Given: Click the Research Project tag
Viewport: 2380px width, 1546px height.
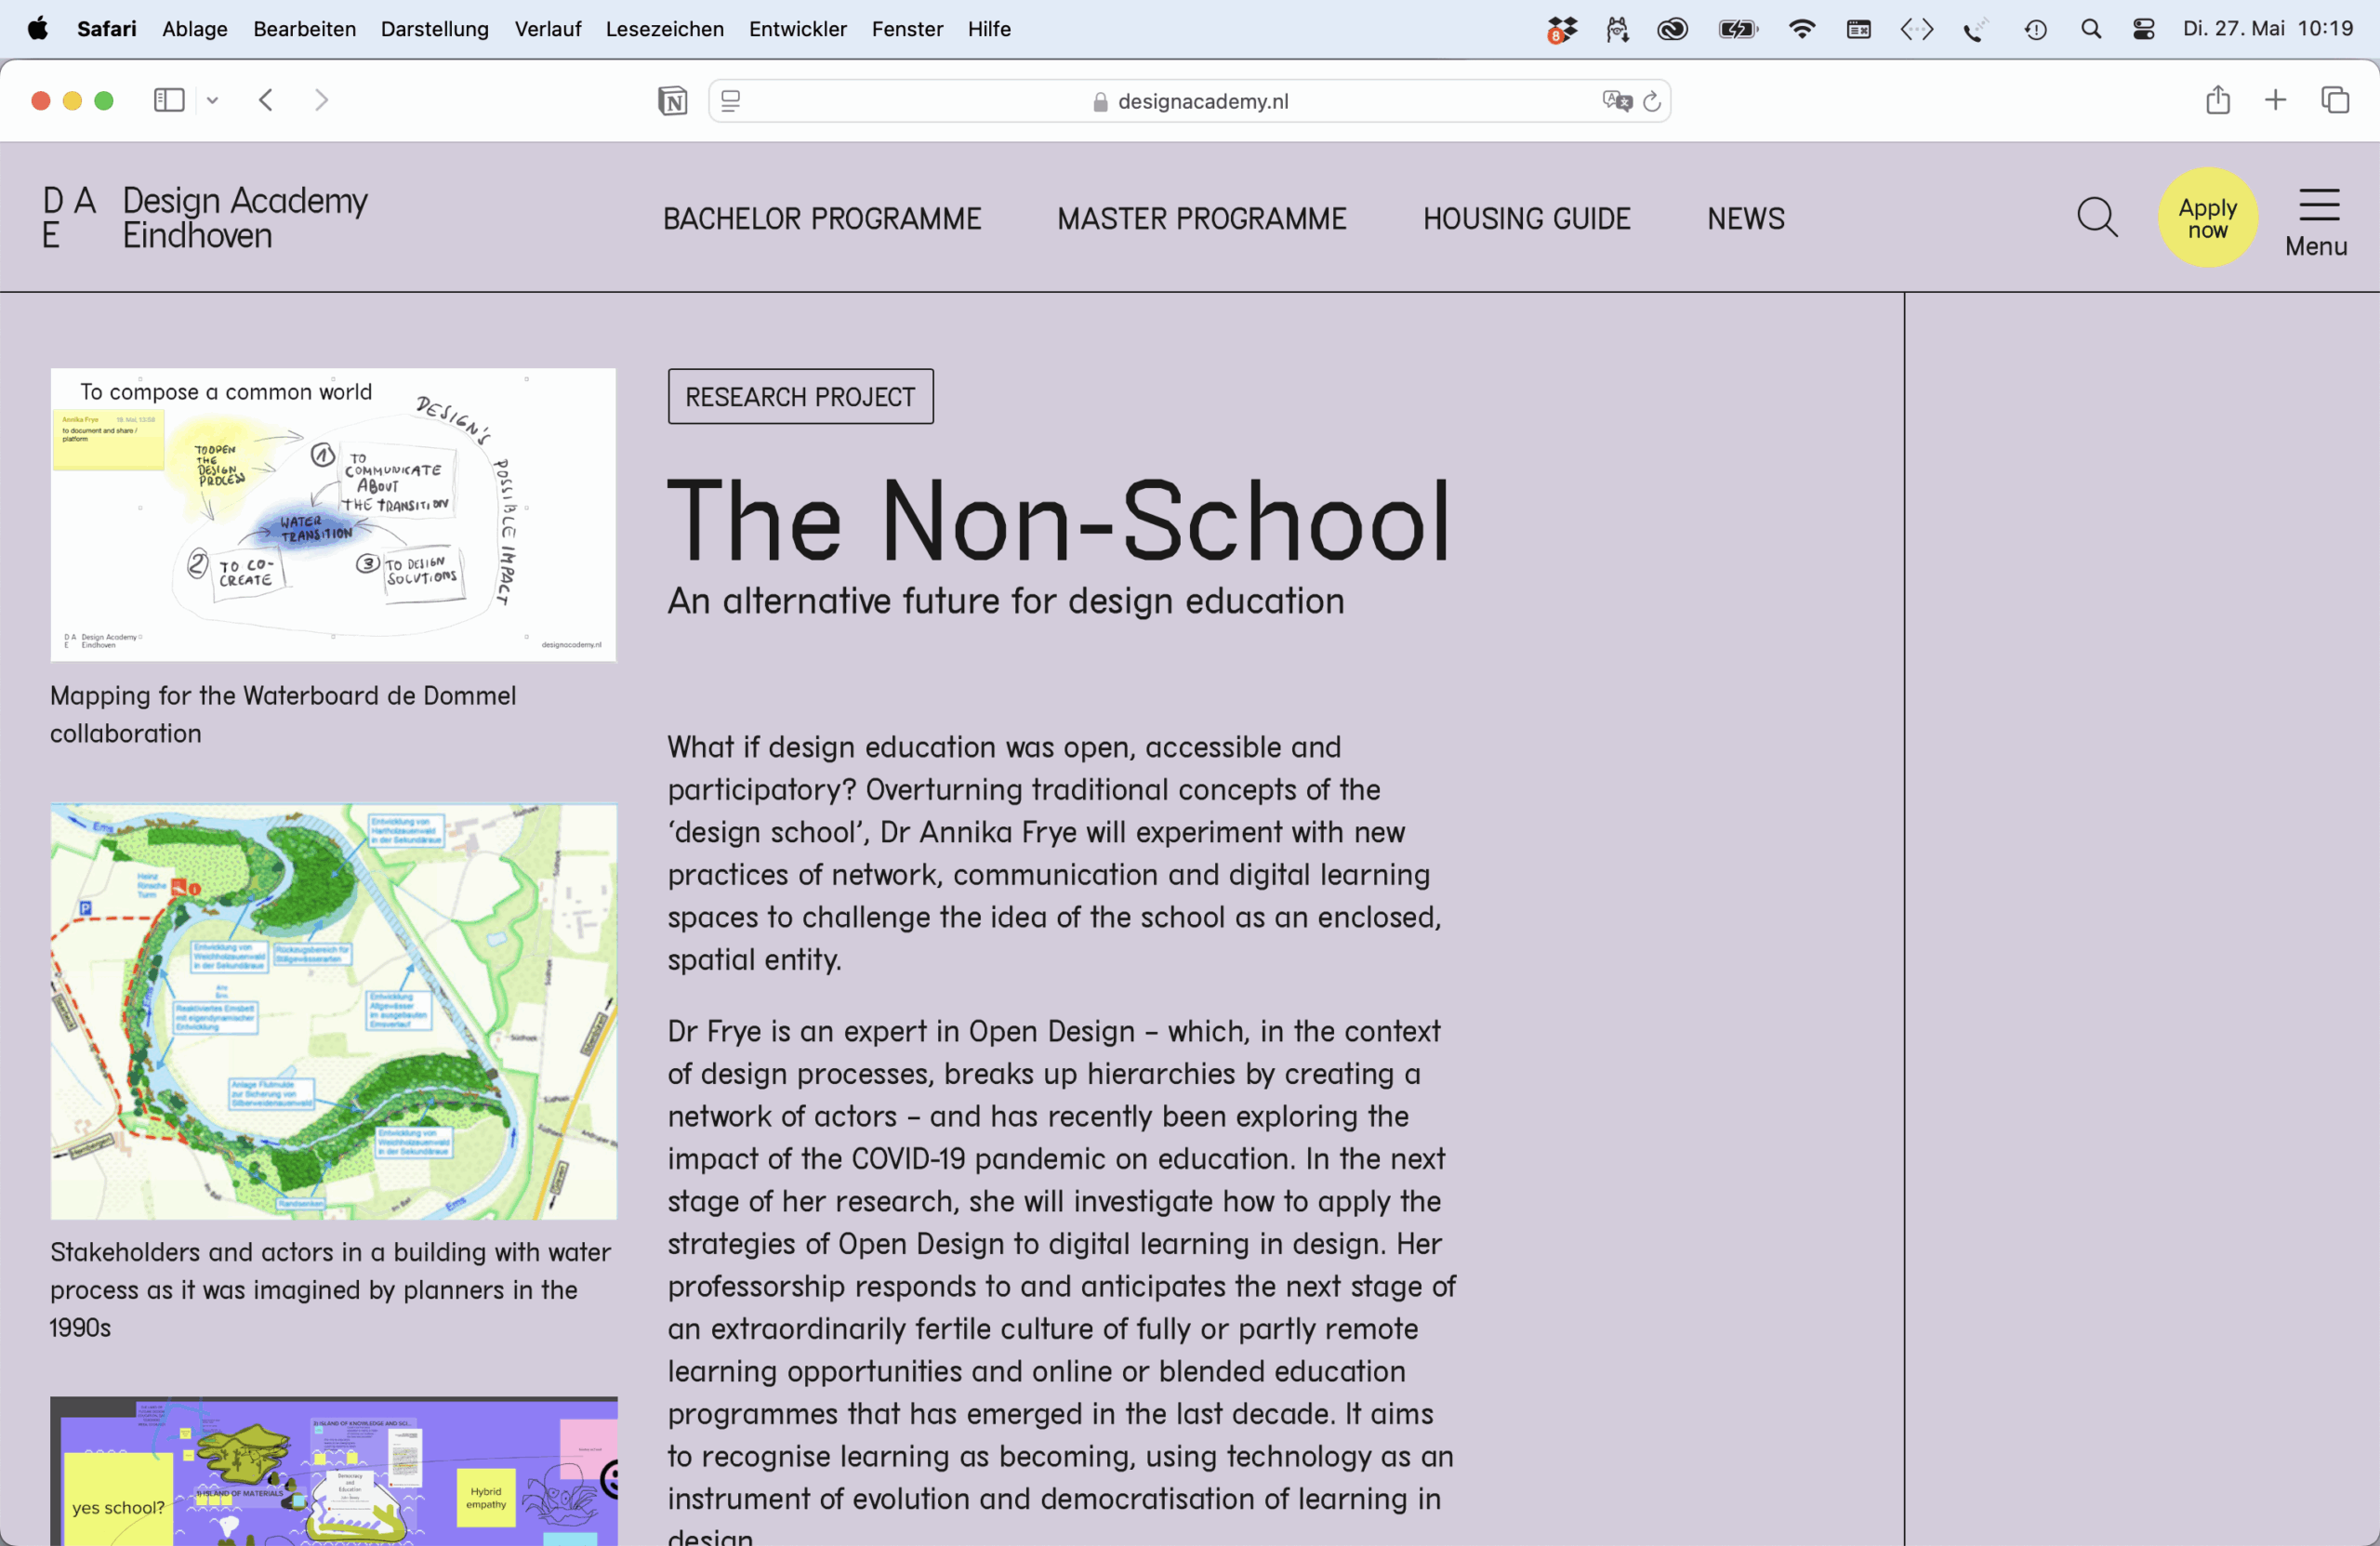Looking at the screenshot, I should pyautogui.click(x=801, y=396).
